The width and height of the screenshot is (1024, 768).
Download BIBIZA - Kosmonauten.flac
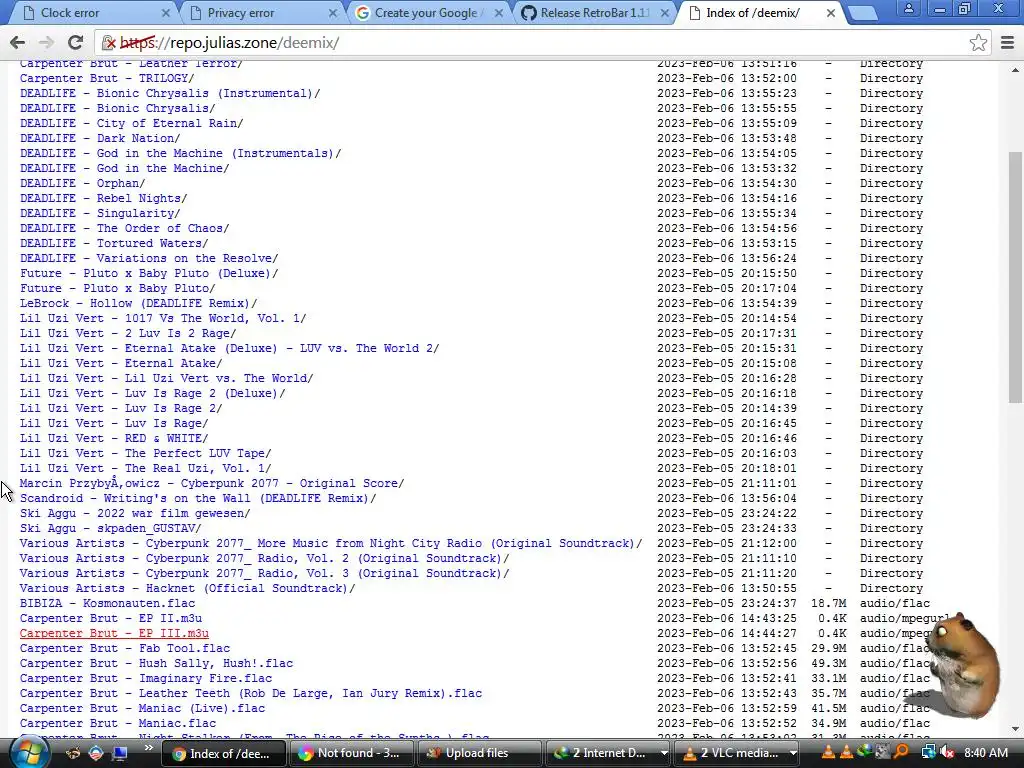tap(107, 604)
